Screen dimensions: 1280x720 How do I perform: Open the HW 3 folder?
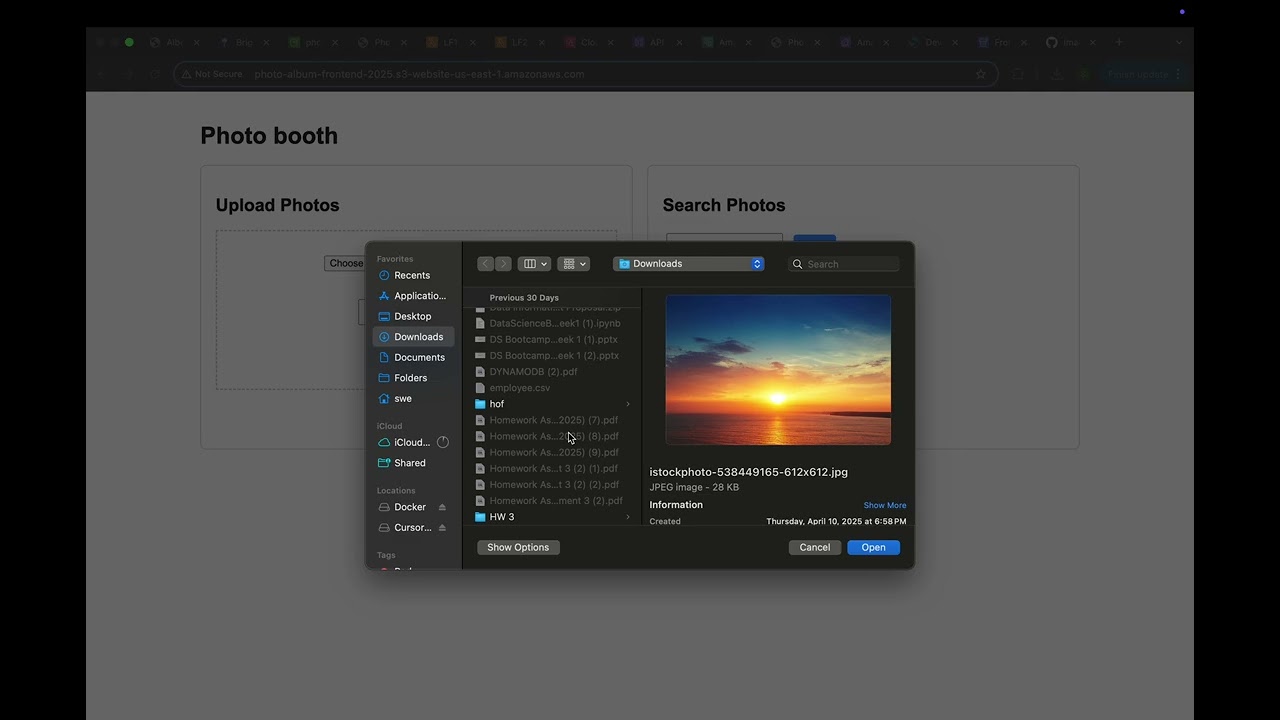point(552,517)
